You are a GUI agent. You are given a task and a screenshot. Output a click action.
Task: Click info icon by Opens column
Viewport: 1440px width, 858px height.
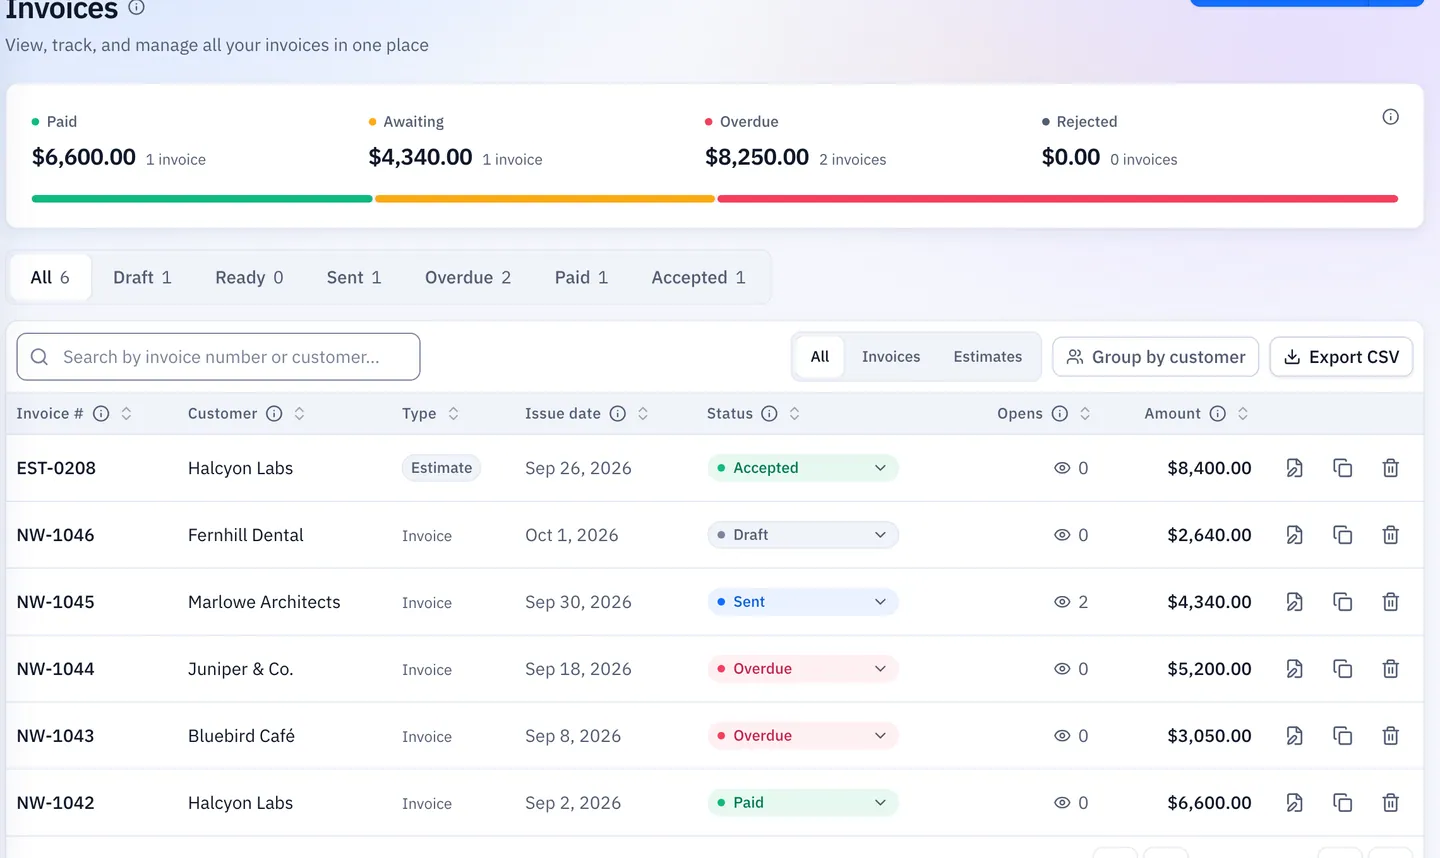point(1060,414)
